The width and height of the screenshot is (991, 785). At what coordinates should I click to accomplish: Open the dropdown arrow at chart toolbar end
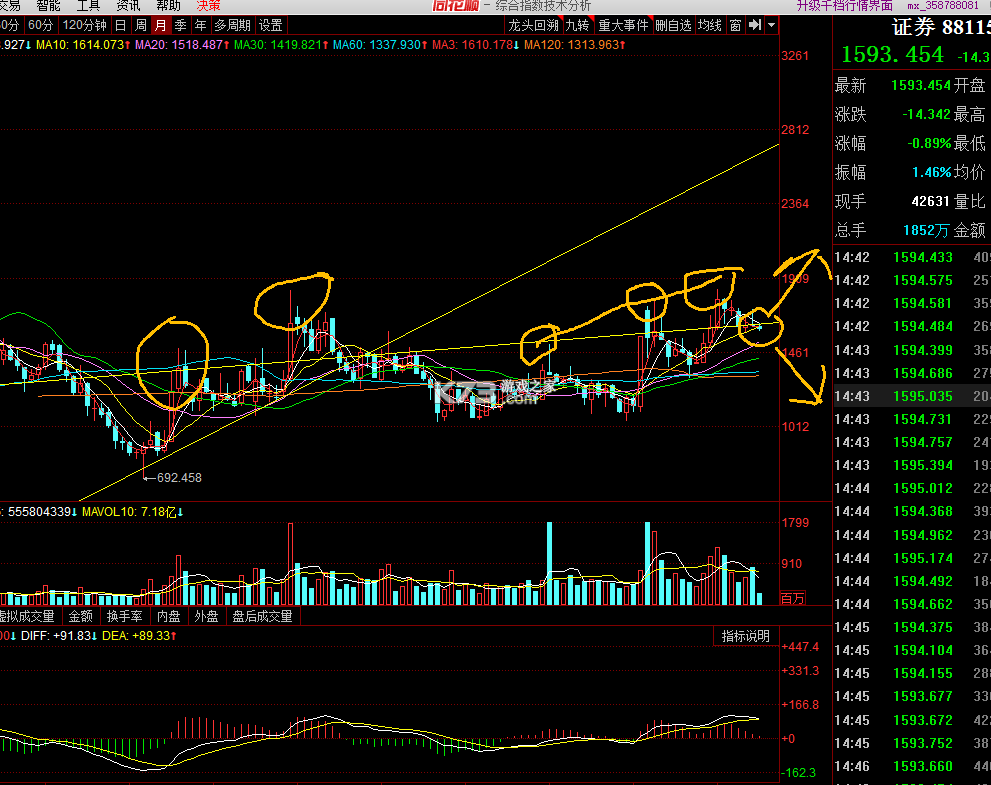point(771,25)
